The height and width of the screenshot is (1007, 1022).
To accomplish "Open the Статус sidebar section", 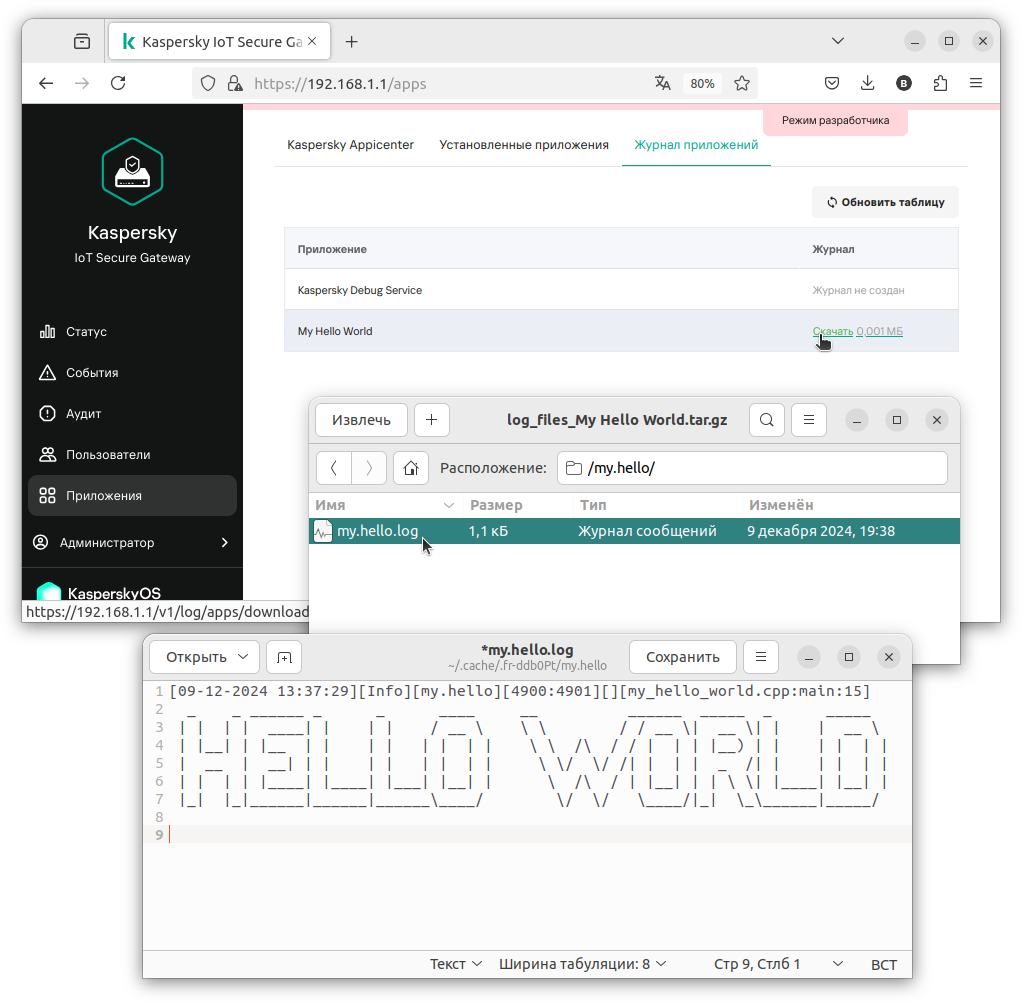I will (132, 332).
